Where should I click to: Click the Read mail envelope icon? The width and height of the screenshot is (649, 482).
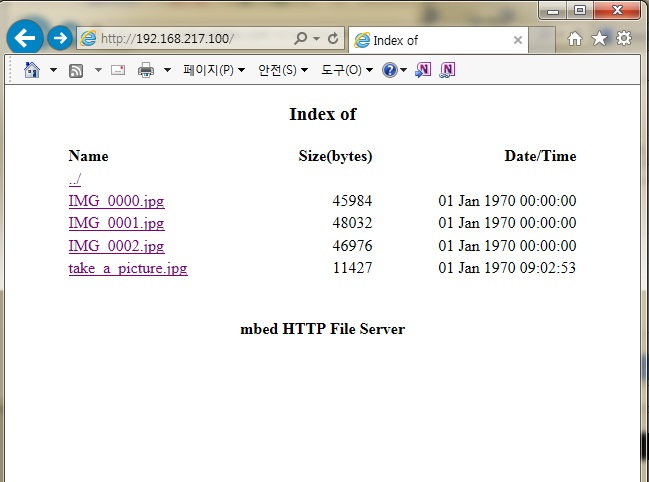(x=118, y=70)
